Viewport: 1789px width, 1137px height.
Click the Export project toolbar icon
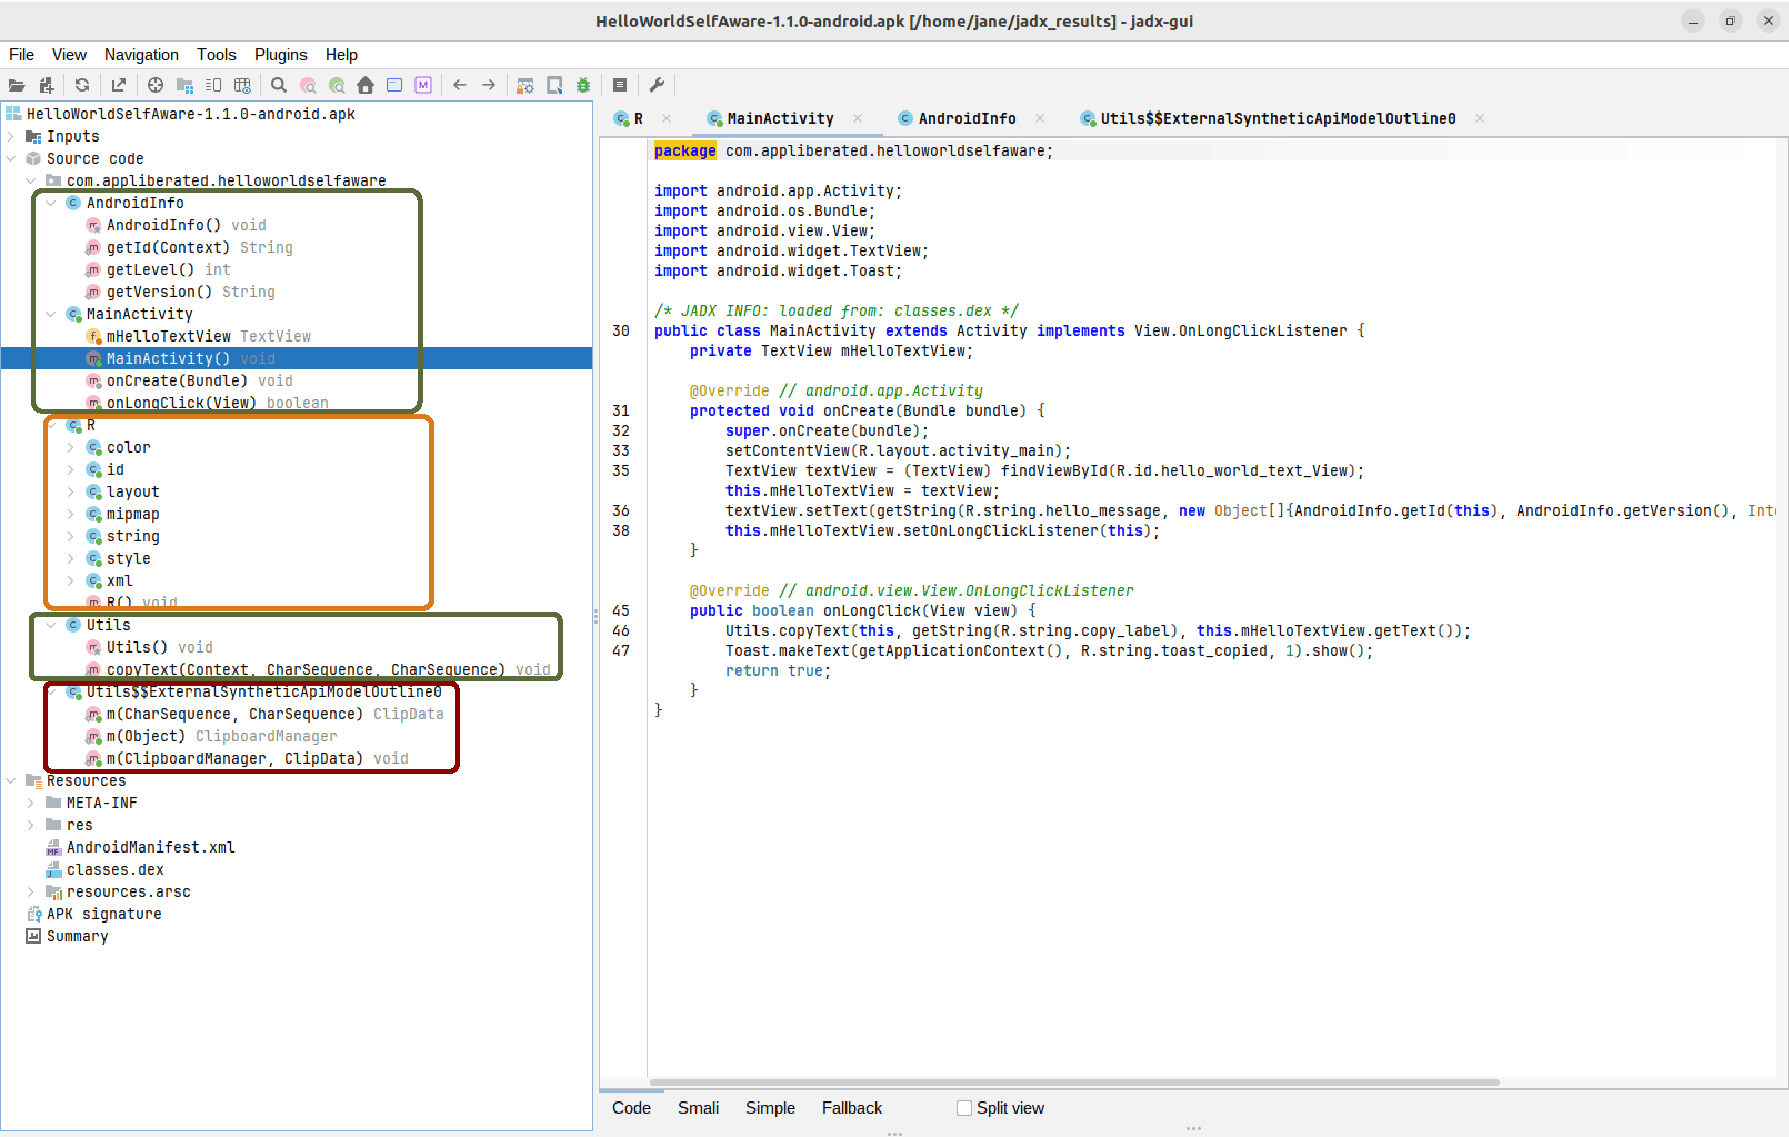point(119,86)
